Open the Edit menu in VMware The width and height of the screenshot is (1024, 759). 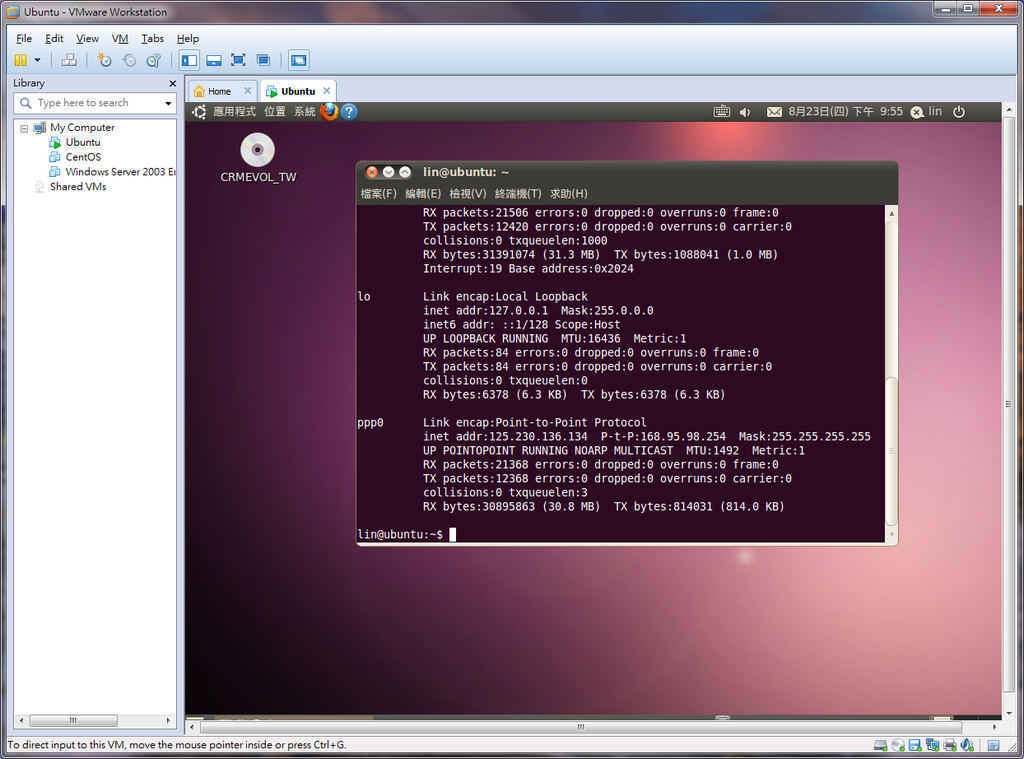(54, 39)
